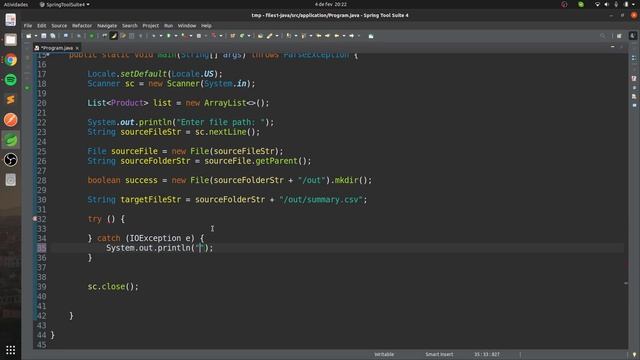Click the New Java Package icon
Viewport: 640px width, 360px height.
click(233, 36)
